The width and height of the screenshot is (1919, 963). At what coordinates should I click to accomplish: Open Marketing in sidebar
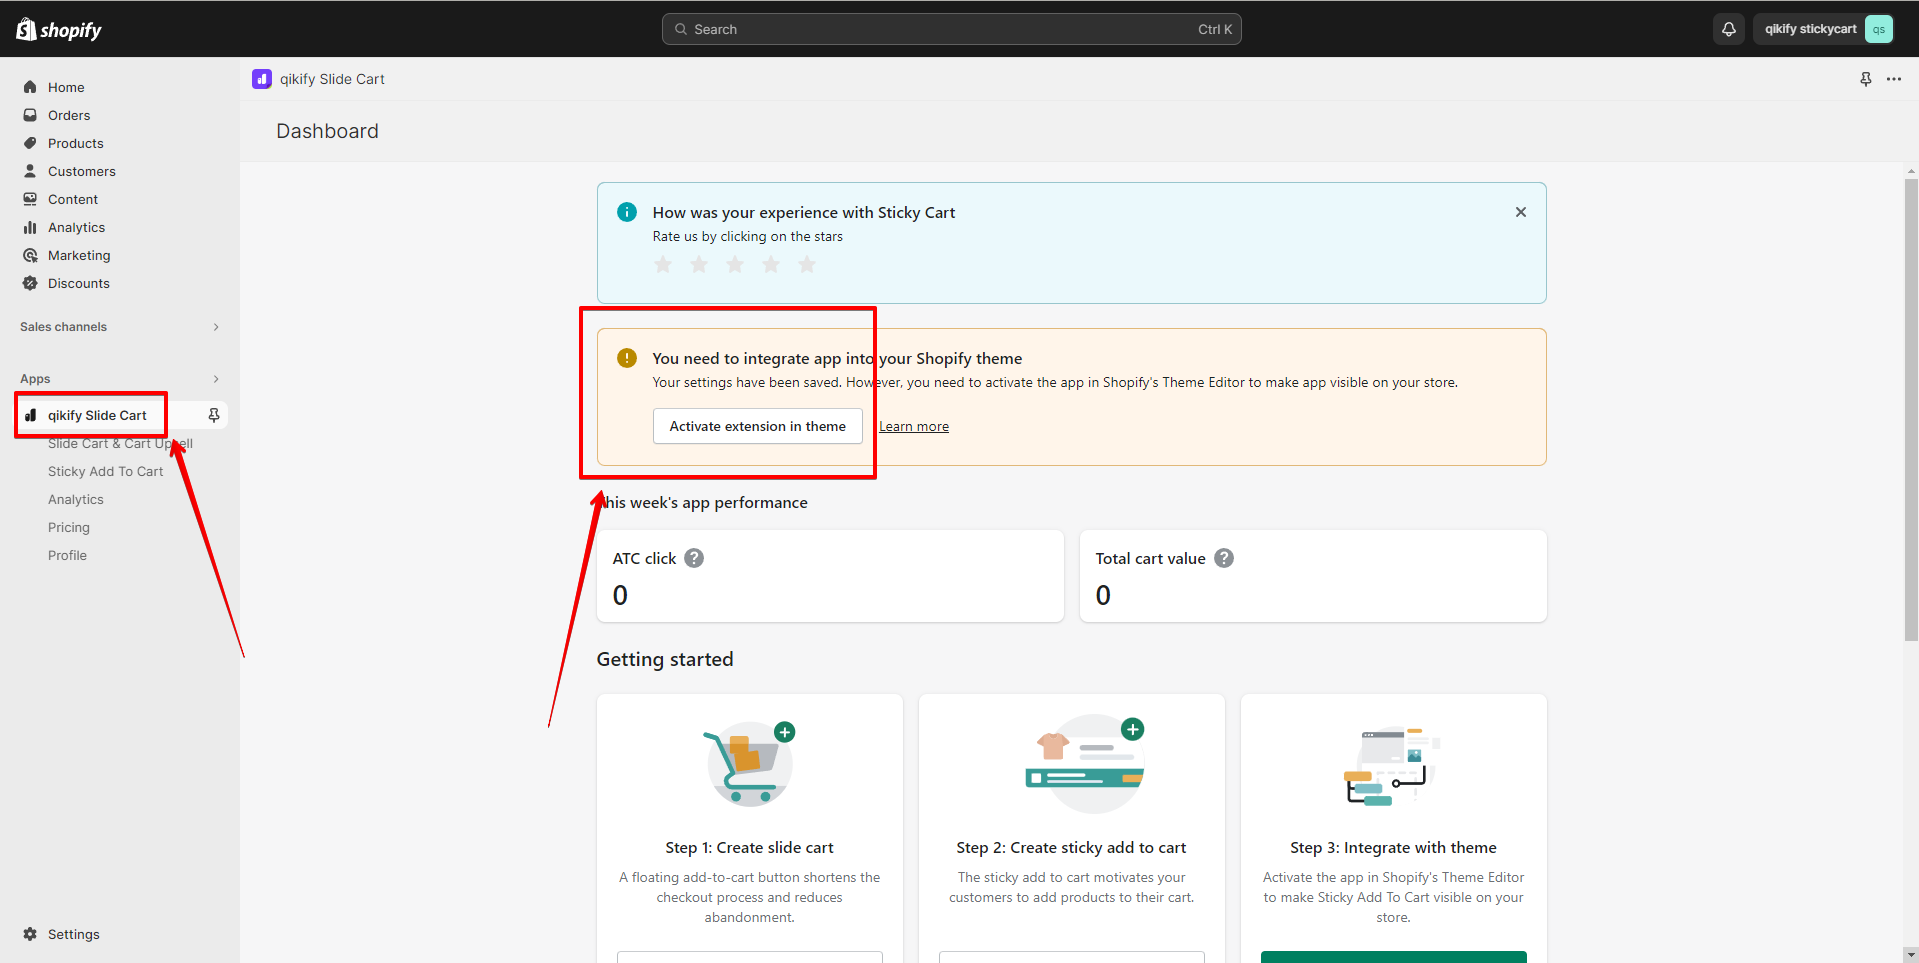tap(79, 255)
